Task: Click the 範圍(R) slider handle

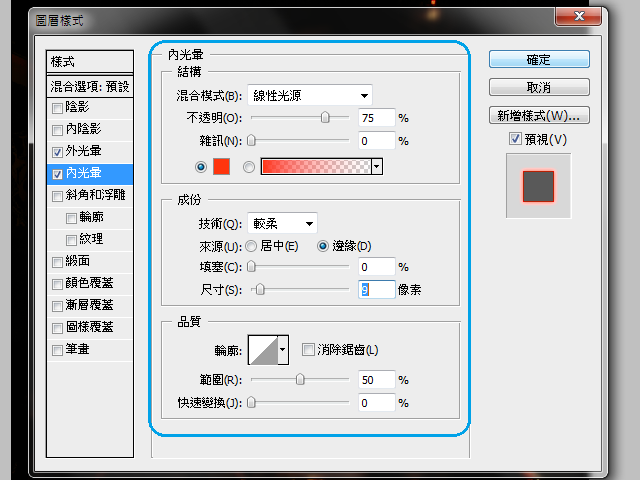Action: 300,380
